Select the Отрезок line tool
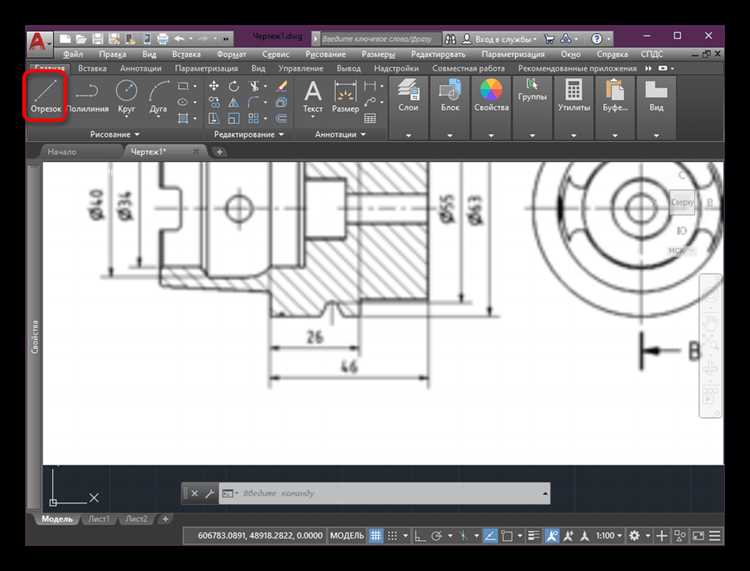Viewport: 750px width, 571px height. tap(46, 96)
